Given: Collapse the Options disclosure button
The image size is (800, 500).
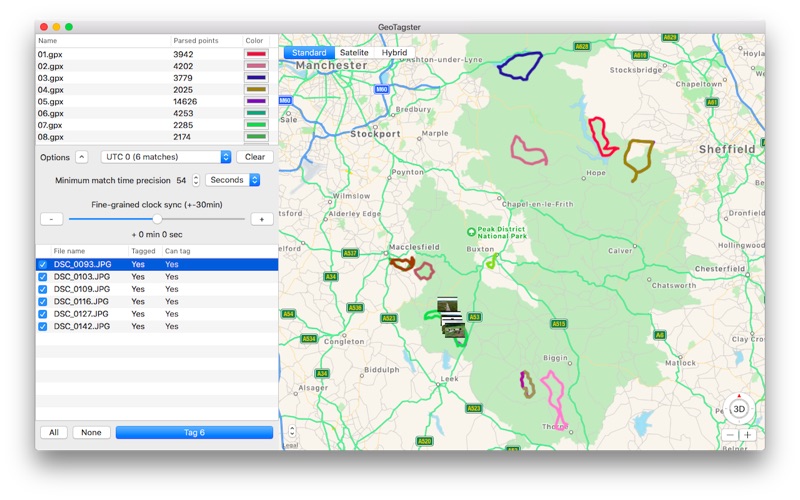Looking at the screenshot, I should 82,157.
